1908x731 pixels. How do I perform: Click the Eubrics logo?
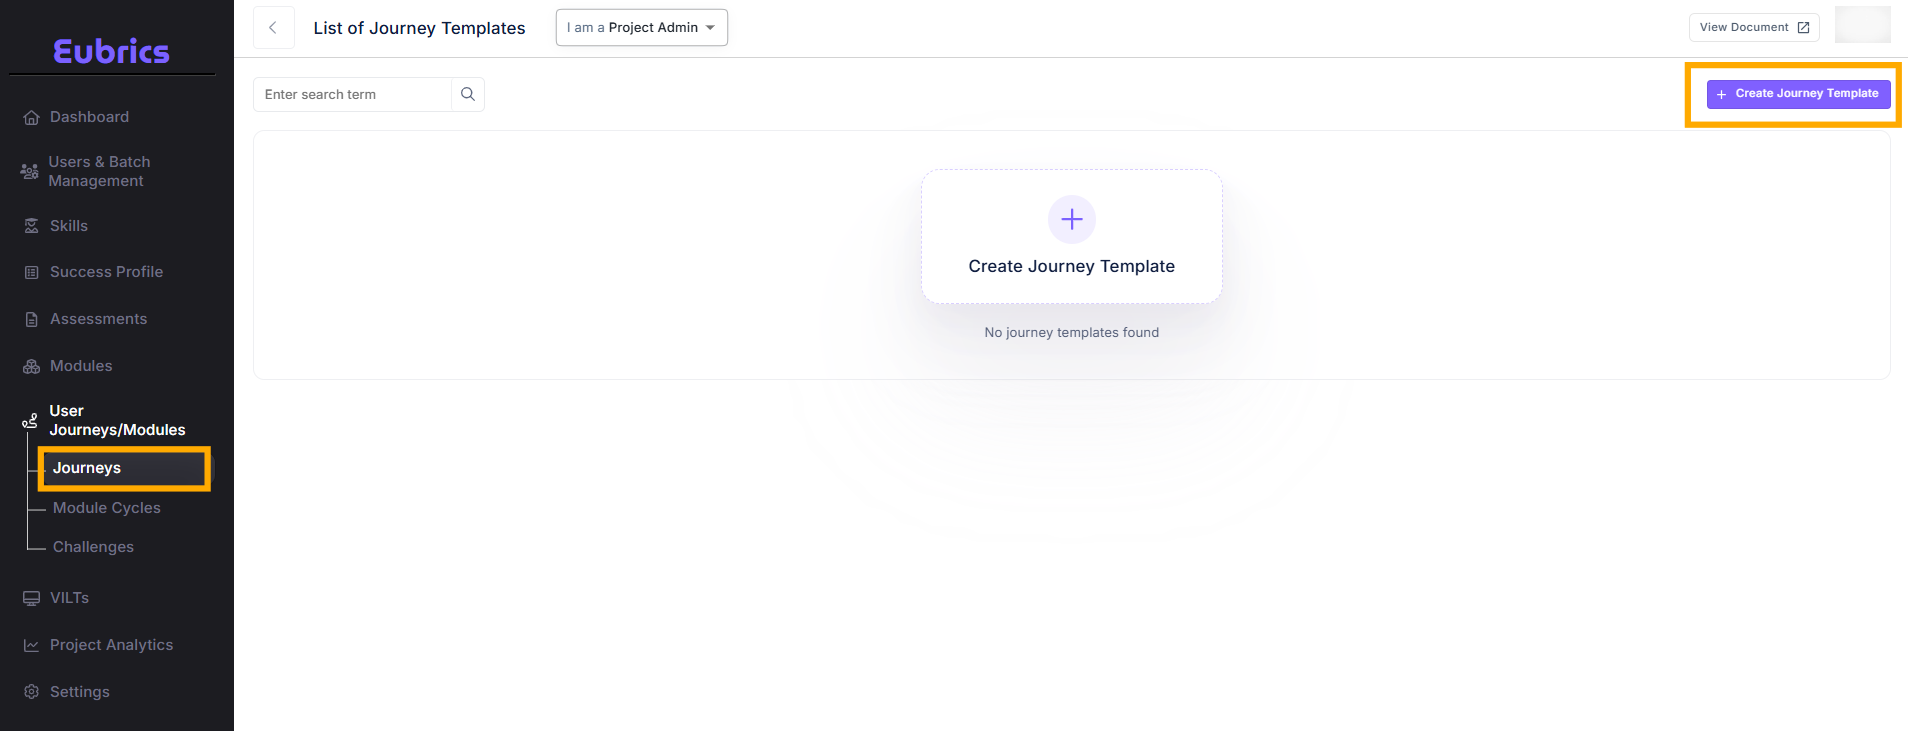(x=111, y=52)
